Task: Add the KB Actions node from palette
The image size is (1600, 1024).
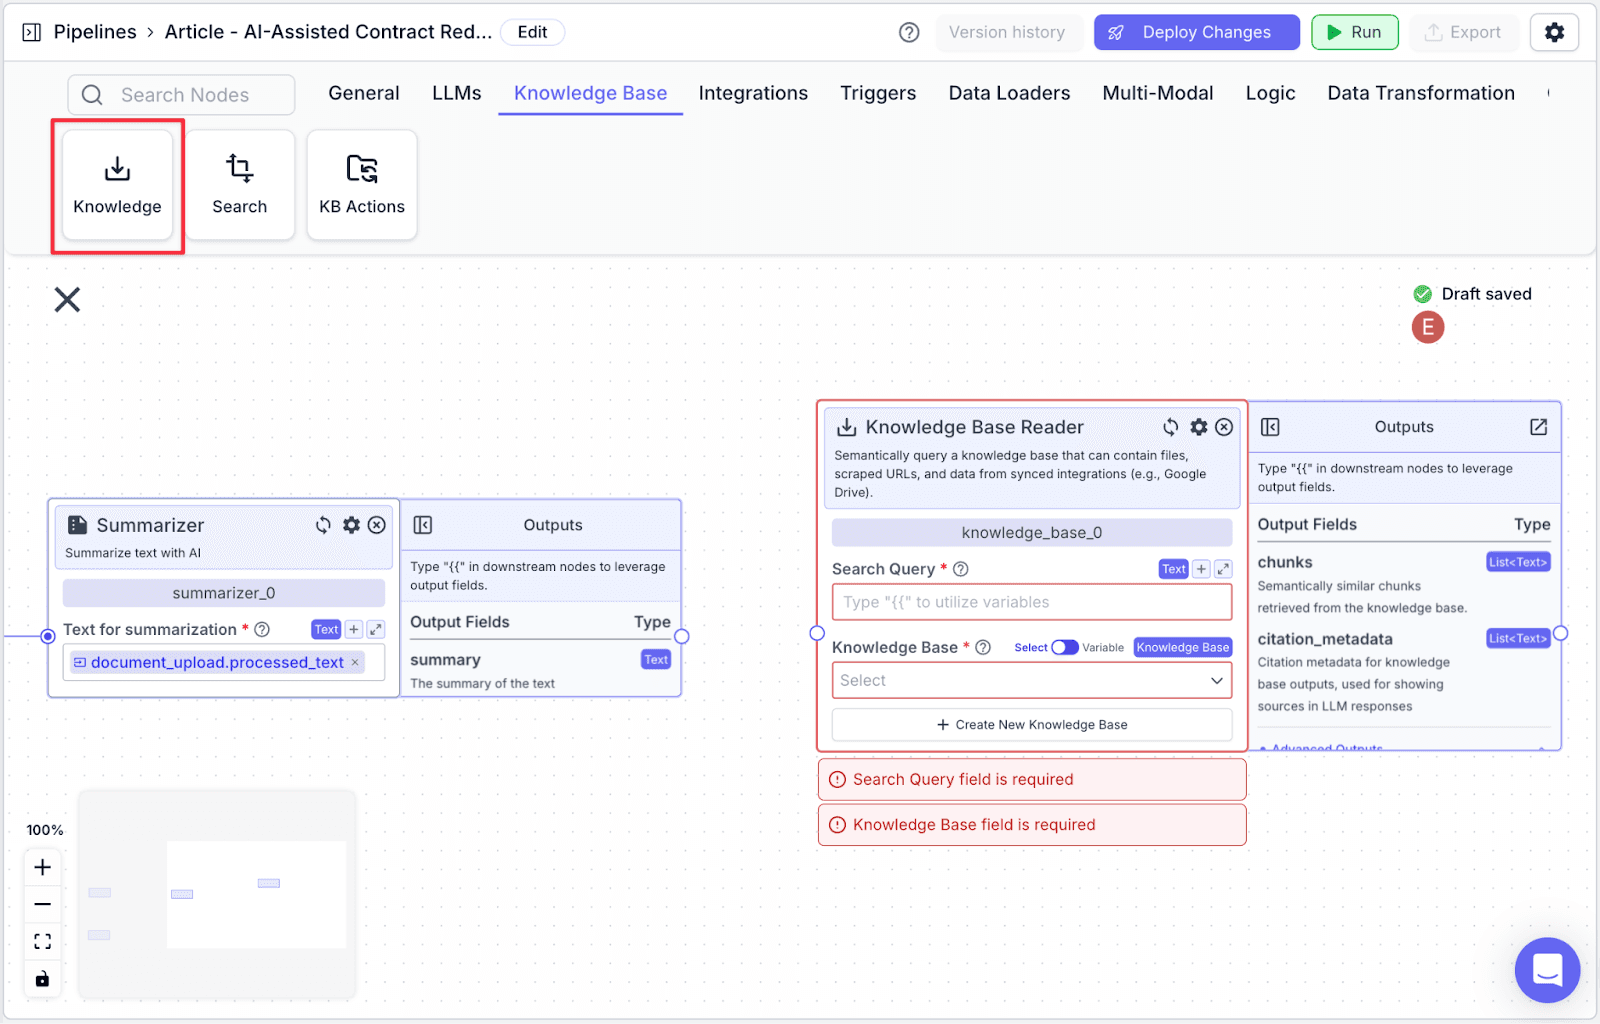Action: 362,186
